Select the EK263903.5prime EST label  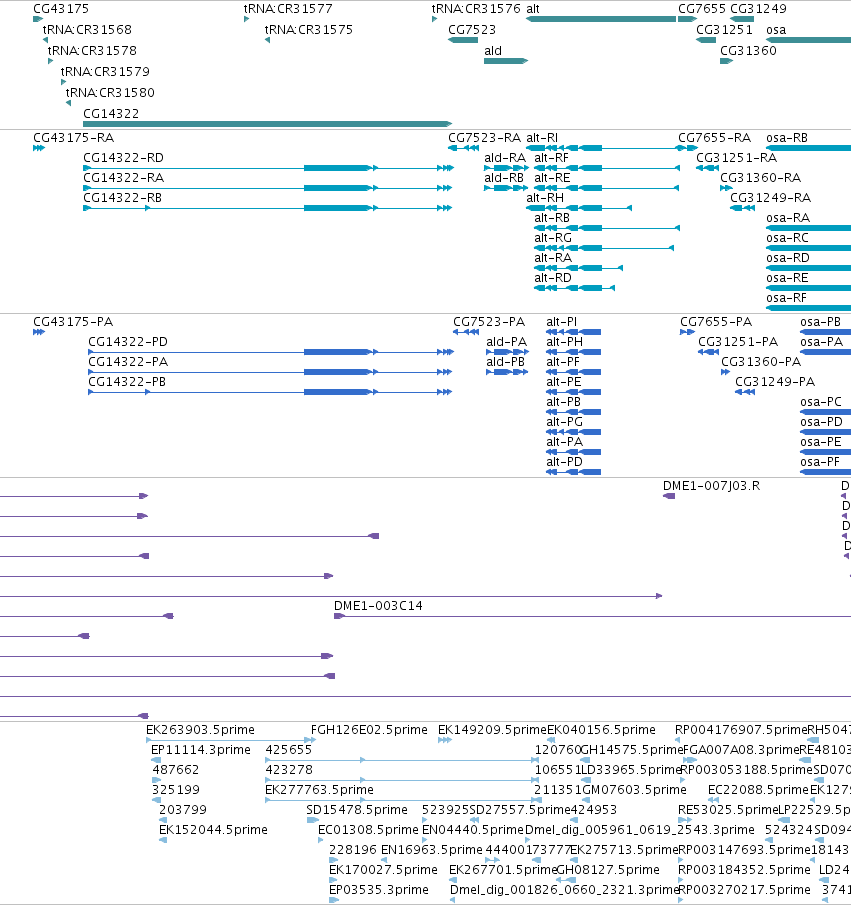(200, 730)
